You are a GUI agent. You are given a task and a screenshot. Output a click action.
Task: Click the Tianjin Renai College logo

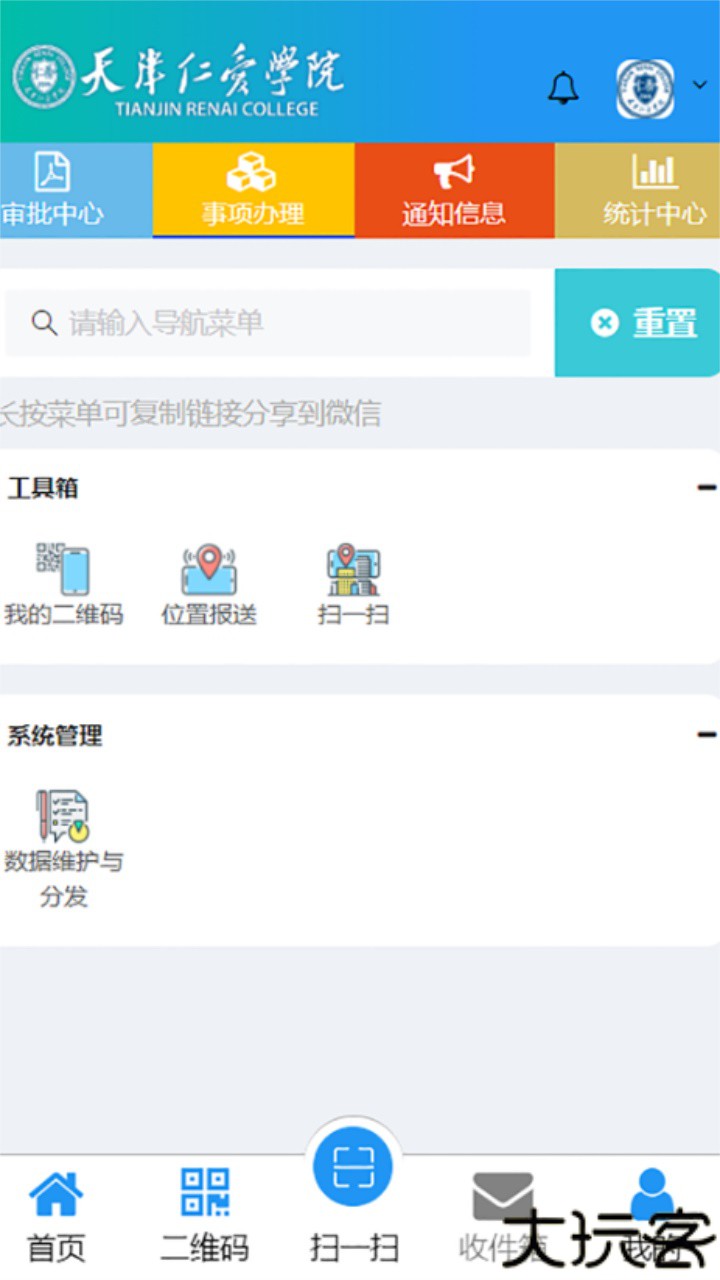point(178,81)
